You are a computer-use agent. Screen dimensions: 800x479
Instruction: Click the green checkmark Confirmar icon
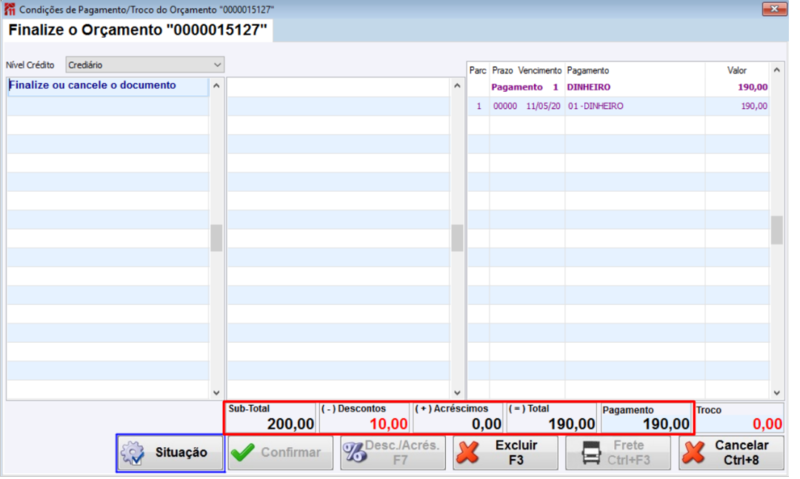[x=243, y=452]
